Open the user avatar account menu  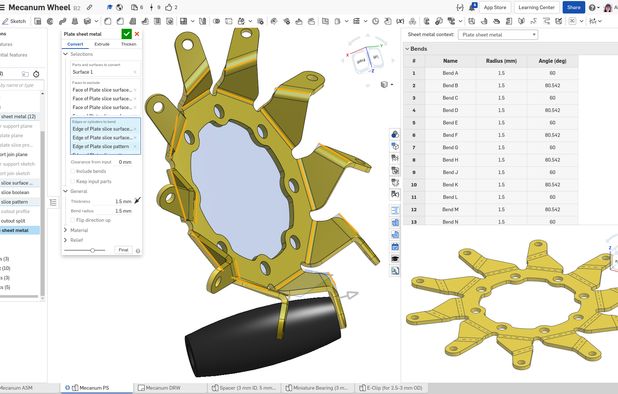pyautogui.click(x=608, y=7)
